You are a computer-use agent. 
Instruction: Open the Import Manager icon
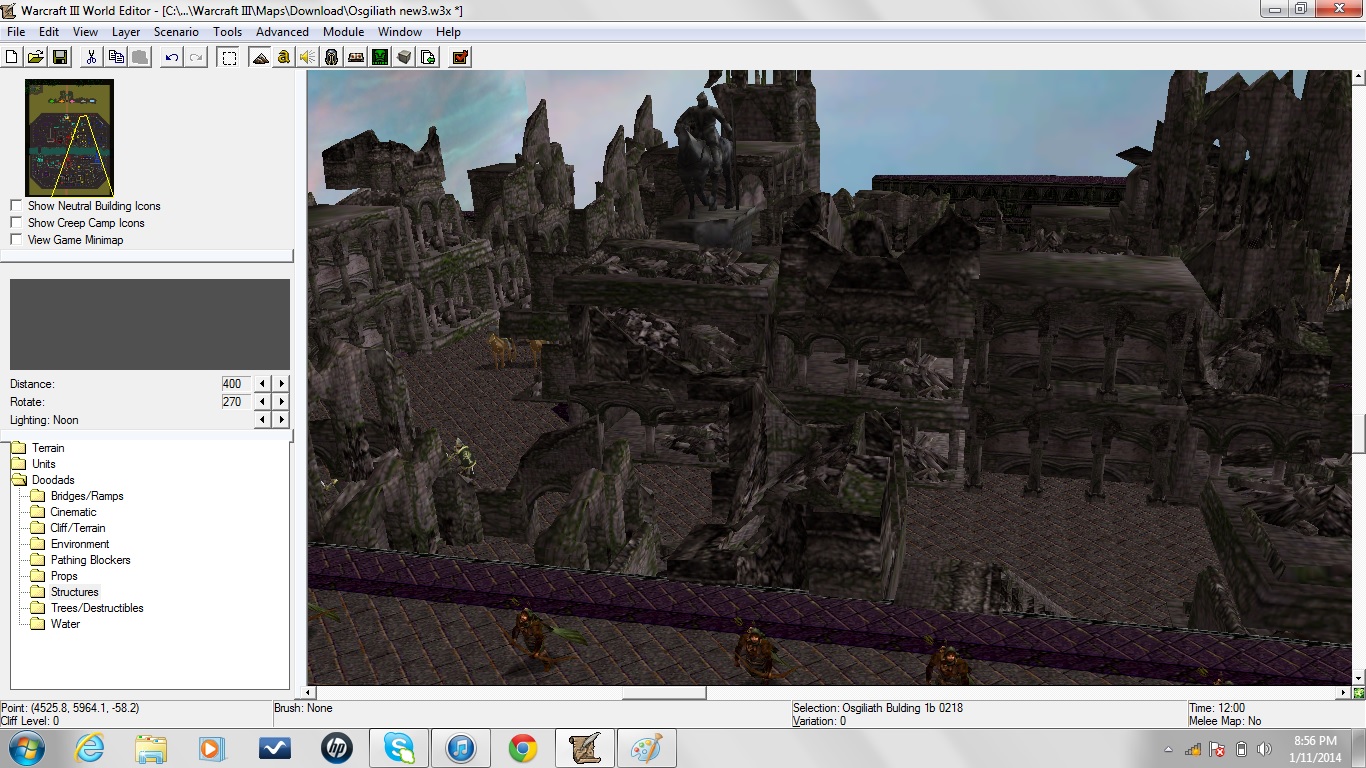coord(428,57)
